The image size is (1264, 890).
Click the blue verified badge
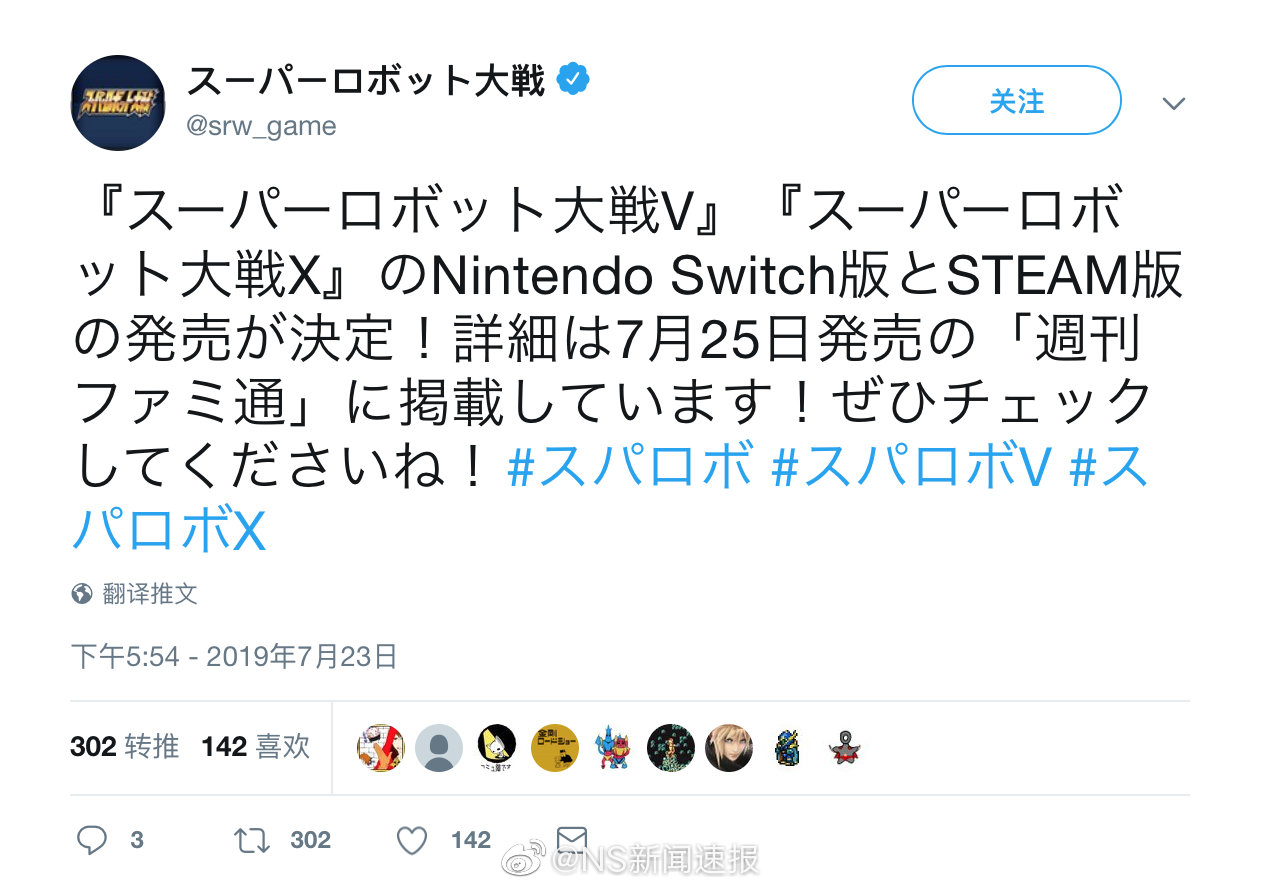point(572,80)
